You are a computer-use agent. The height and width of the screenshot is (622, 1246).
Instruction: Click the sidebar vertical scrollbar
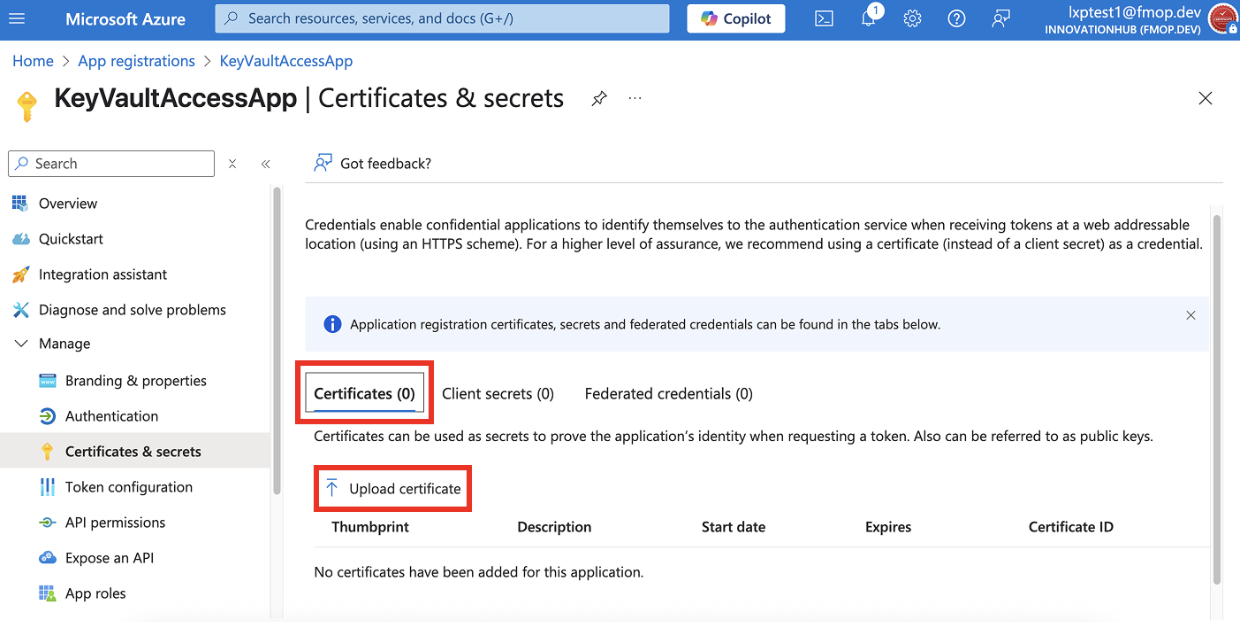tap(277, 340)
